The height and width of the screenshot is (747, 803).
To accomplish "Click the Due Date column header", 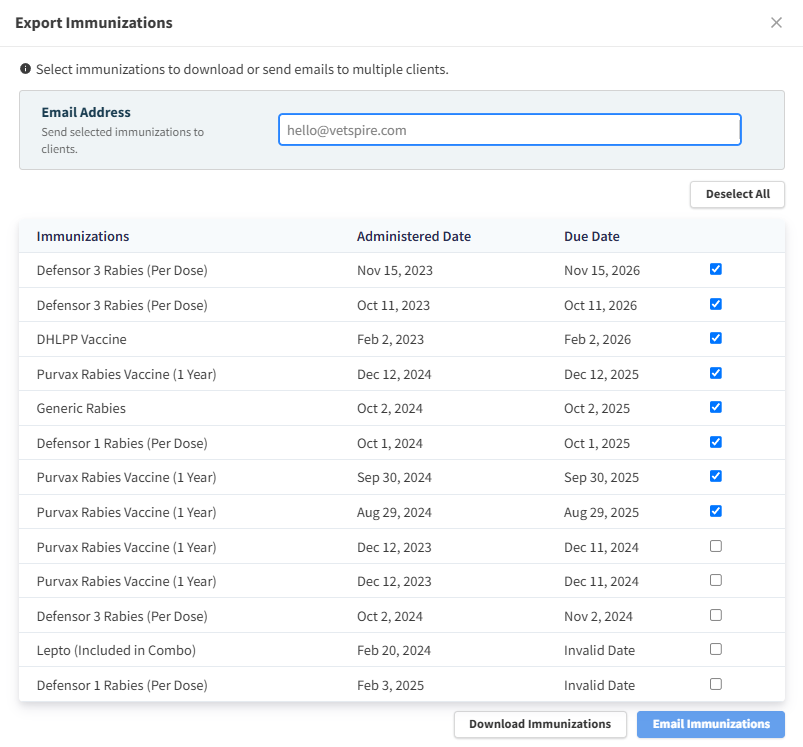I will 591,236.
